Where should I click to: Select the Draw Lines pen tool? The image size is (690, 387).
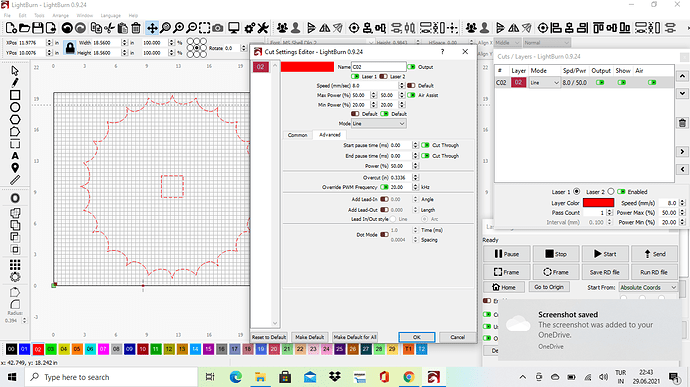click(15, 83)
